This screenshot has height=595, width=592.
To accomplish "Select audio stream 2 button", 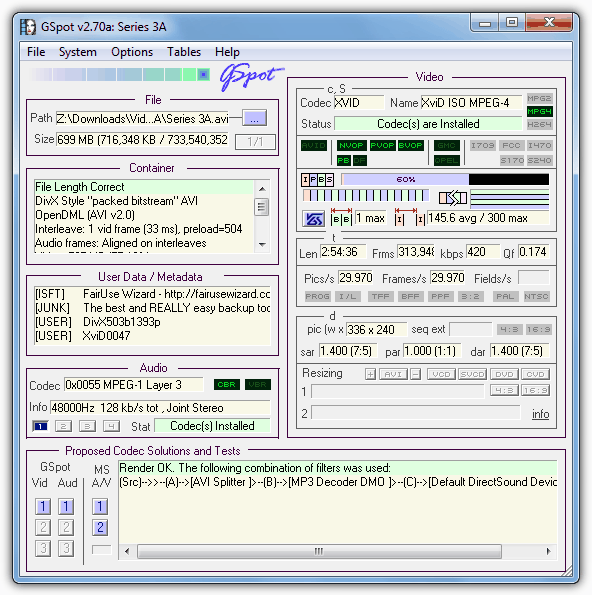I will click(x=63, y=426).
